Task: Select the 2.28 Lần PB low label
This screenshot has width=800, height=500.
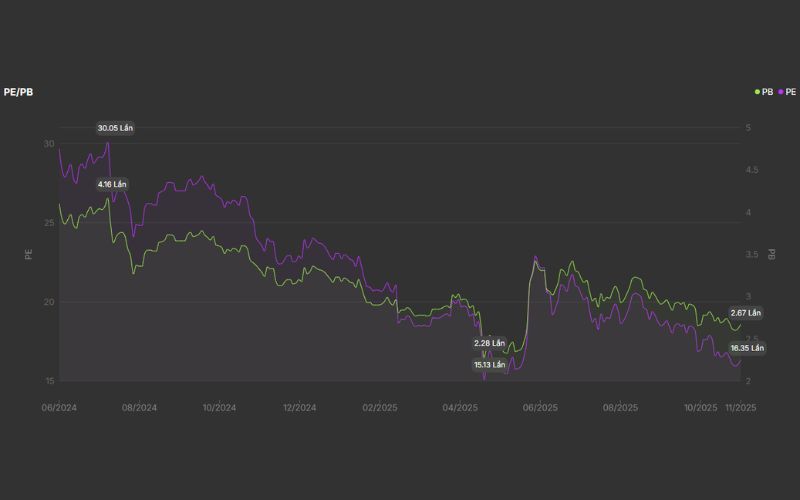Action: (x=489, y=343)
